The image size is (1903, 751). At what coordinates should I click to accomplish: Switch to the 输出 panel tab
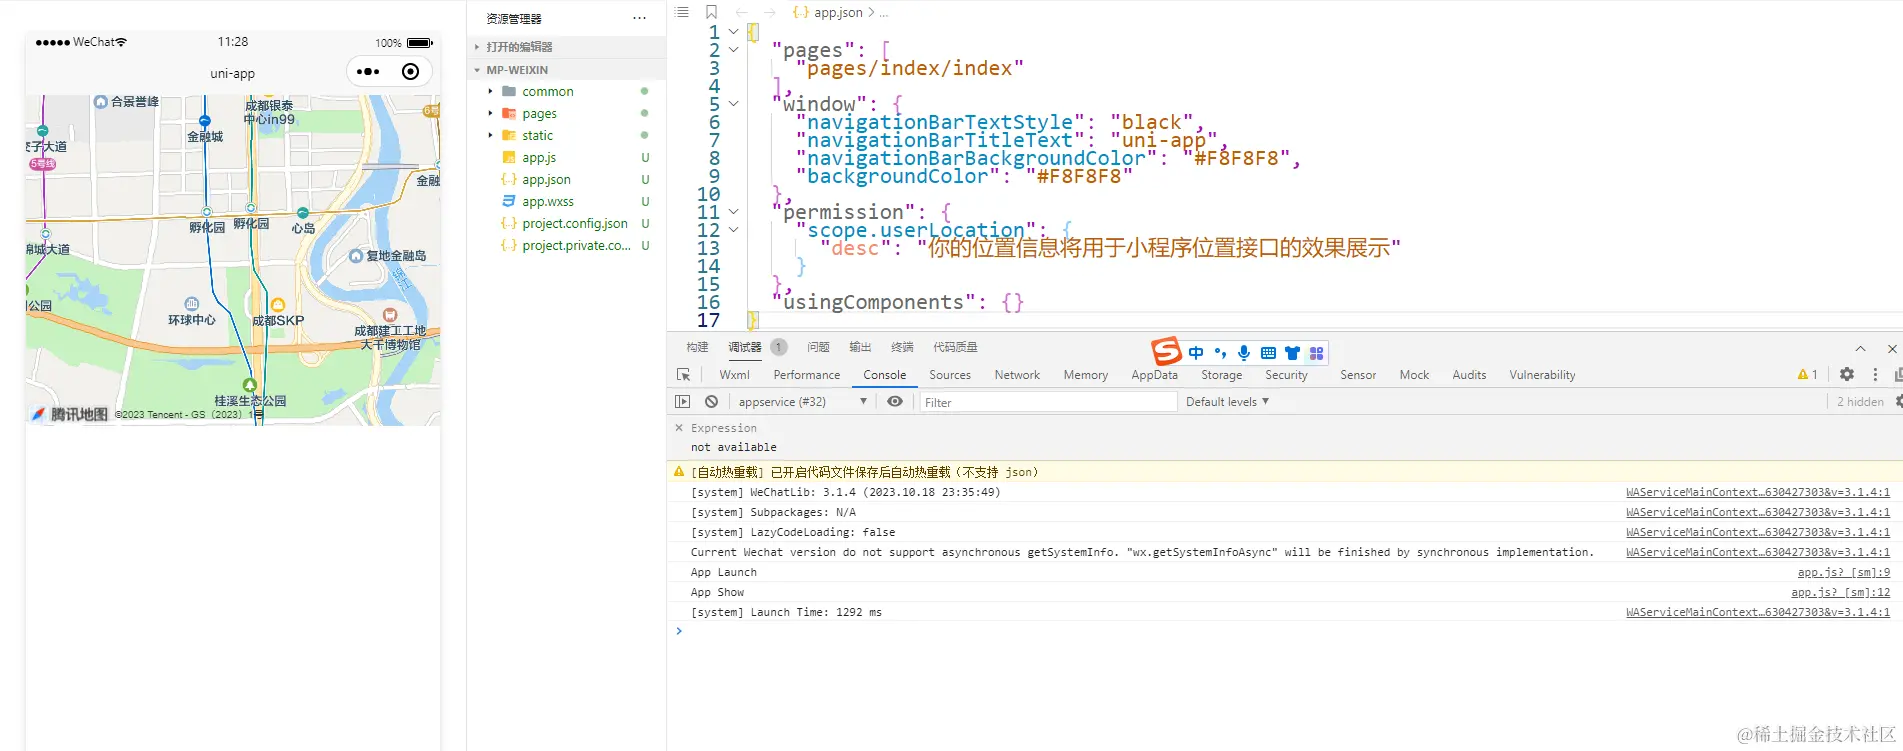click(x=860, y=347)
